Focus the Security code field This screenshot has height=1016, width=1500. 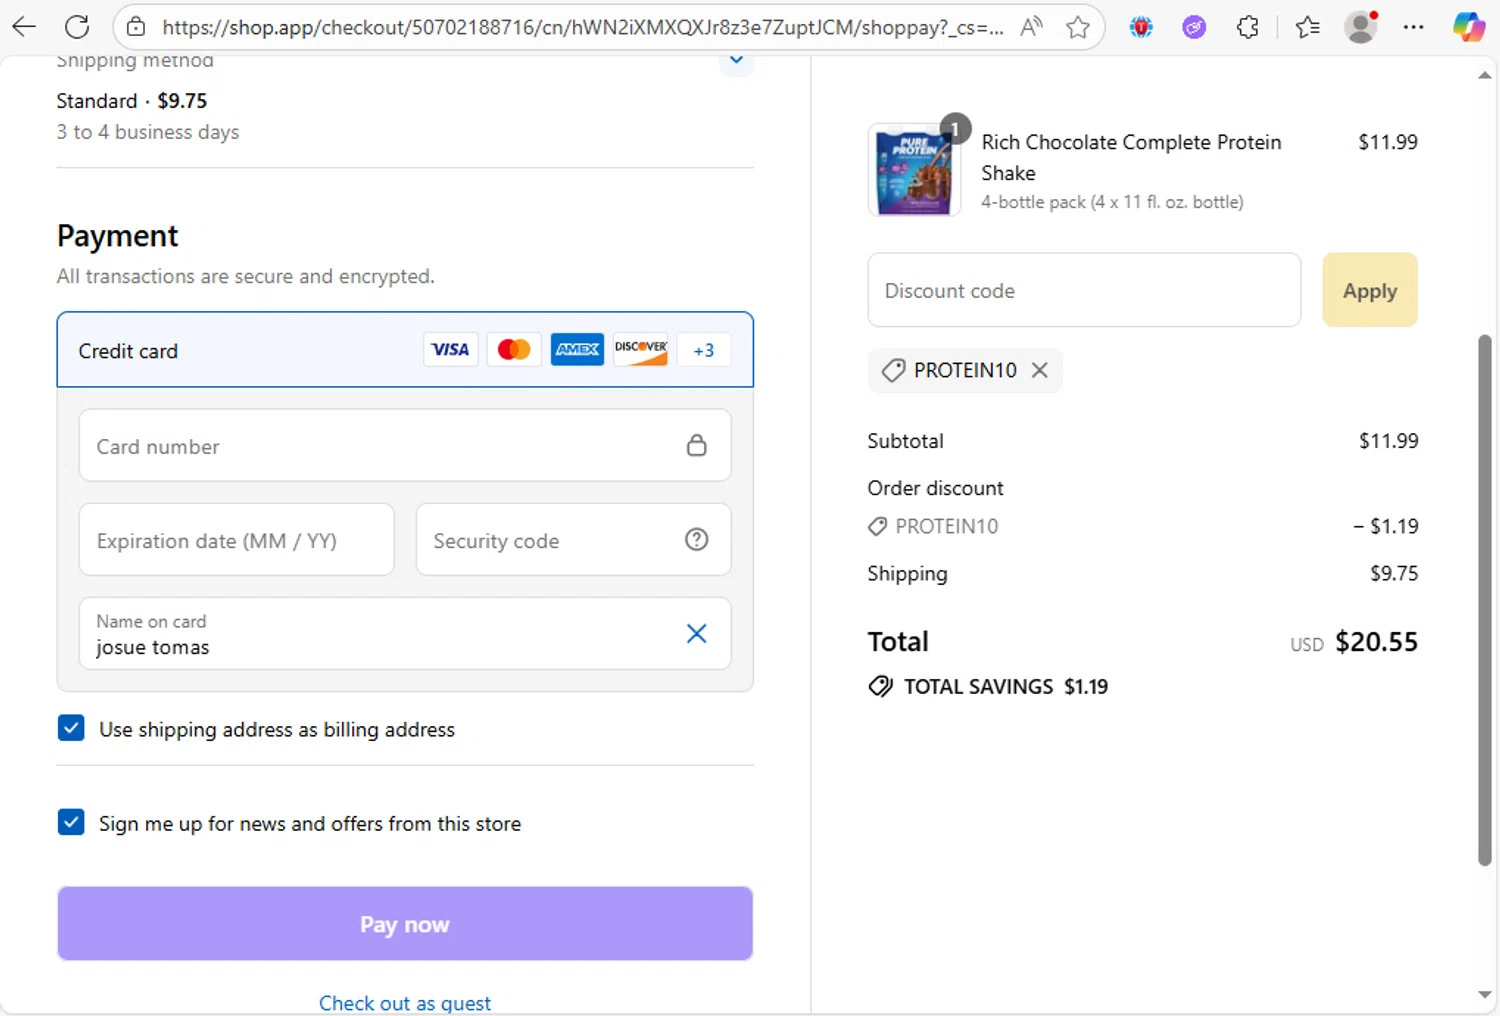pyautogui.click(x=573, y=540)
